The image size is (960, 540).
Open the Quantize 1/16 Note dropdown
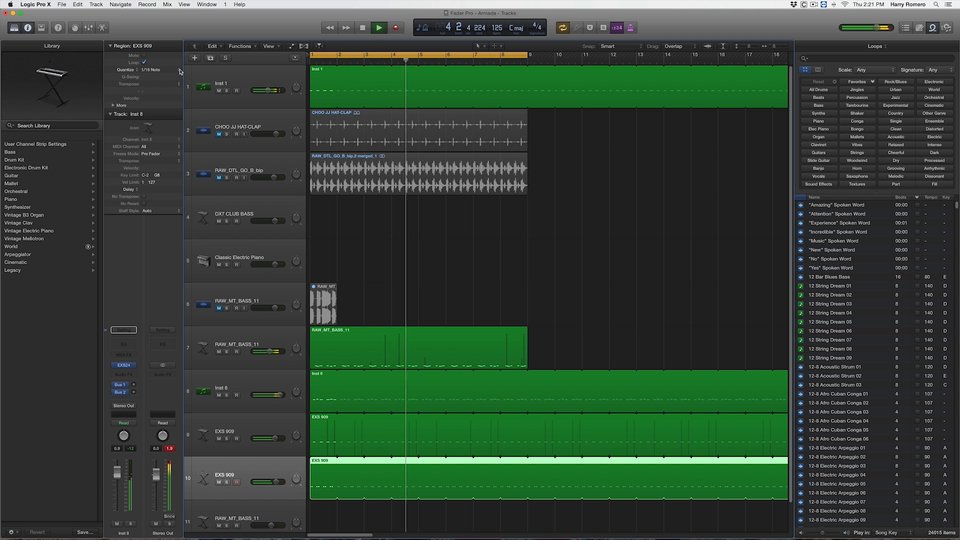point(160,70)
